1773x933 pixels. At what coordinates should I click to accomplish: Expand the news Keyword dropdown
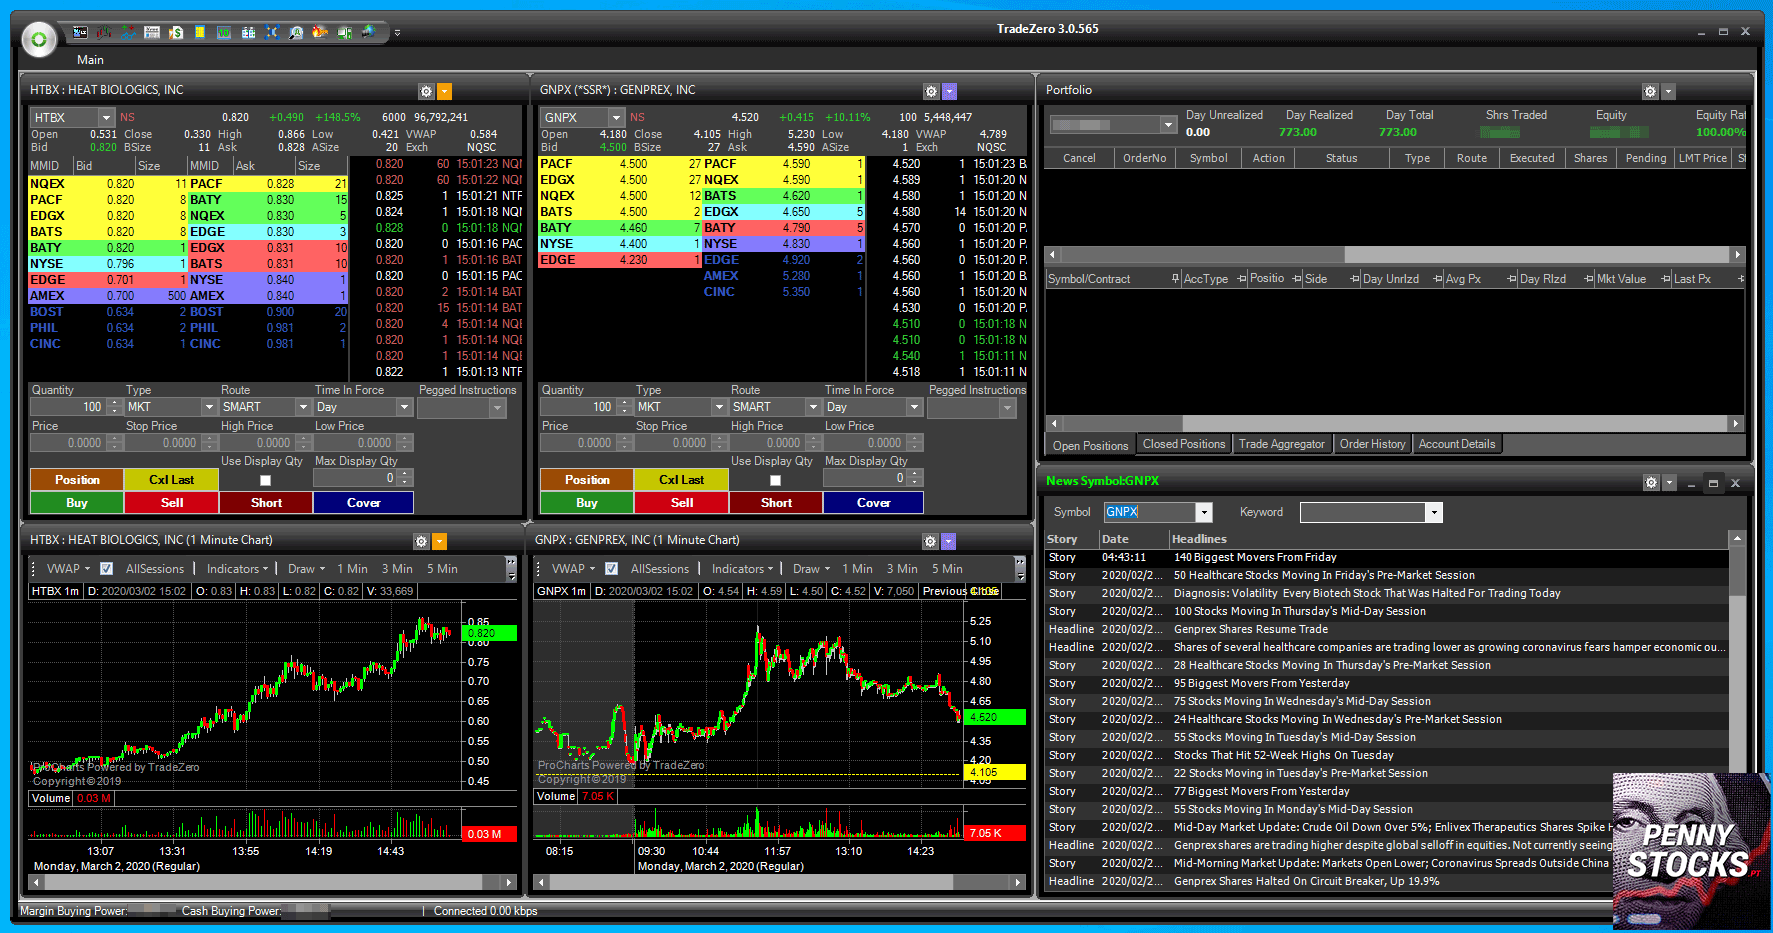pyautogui.click(x=1434, y=513)
